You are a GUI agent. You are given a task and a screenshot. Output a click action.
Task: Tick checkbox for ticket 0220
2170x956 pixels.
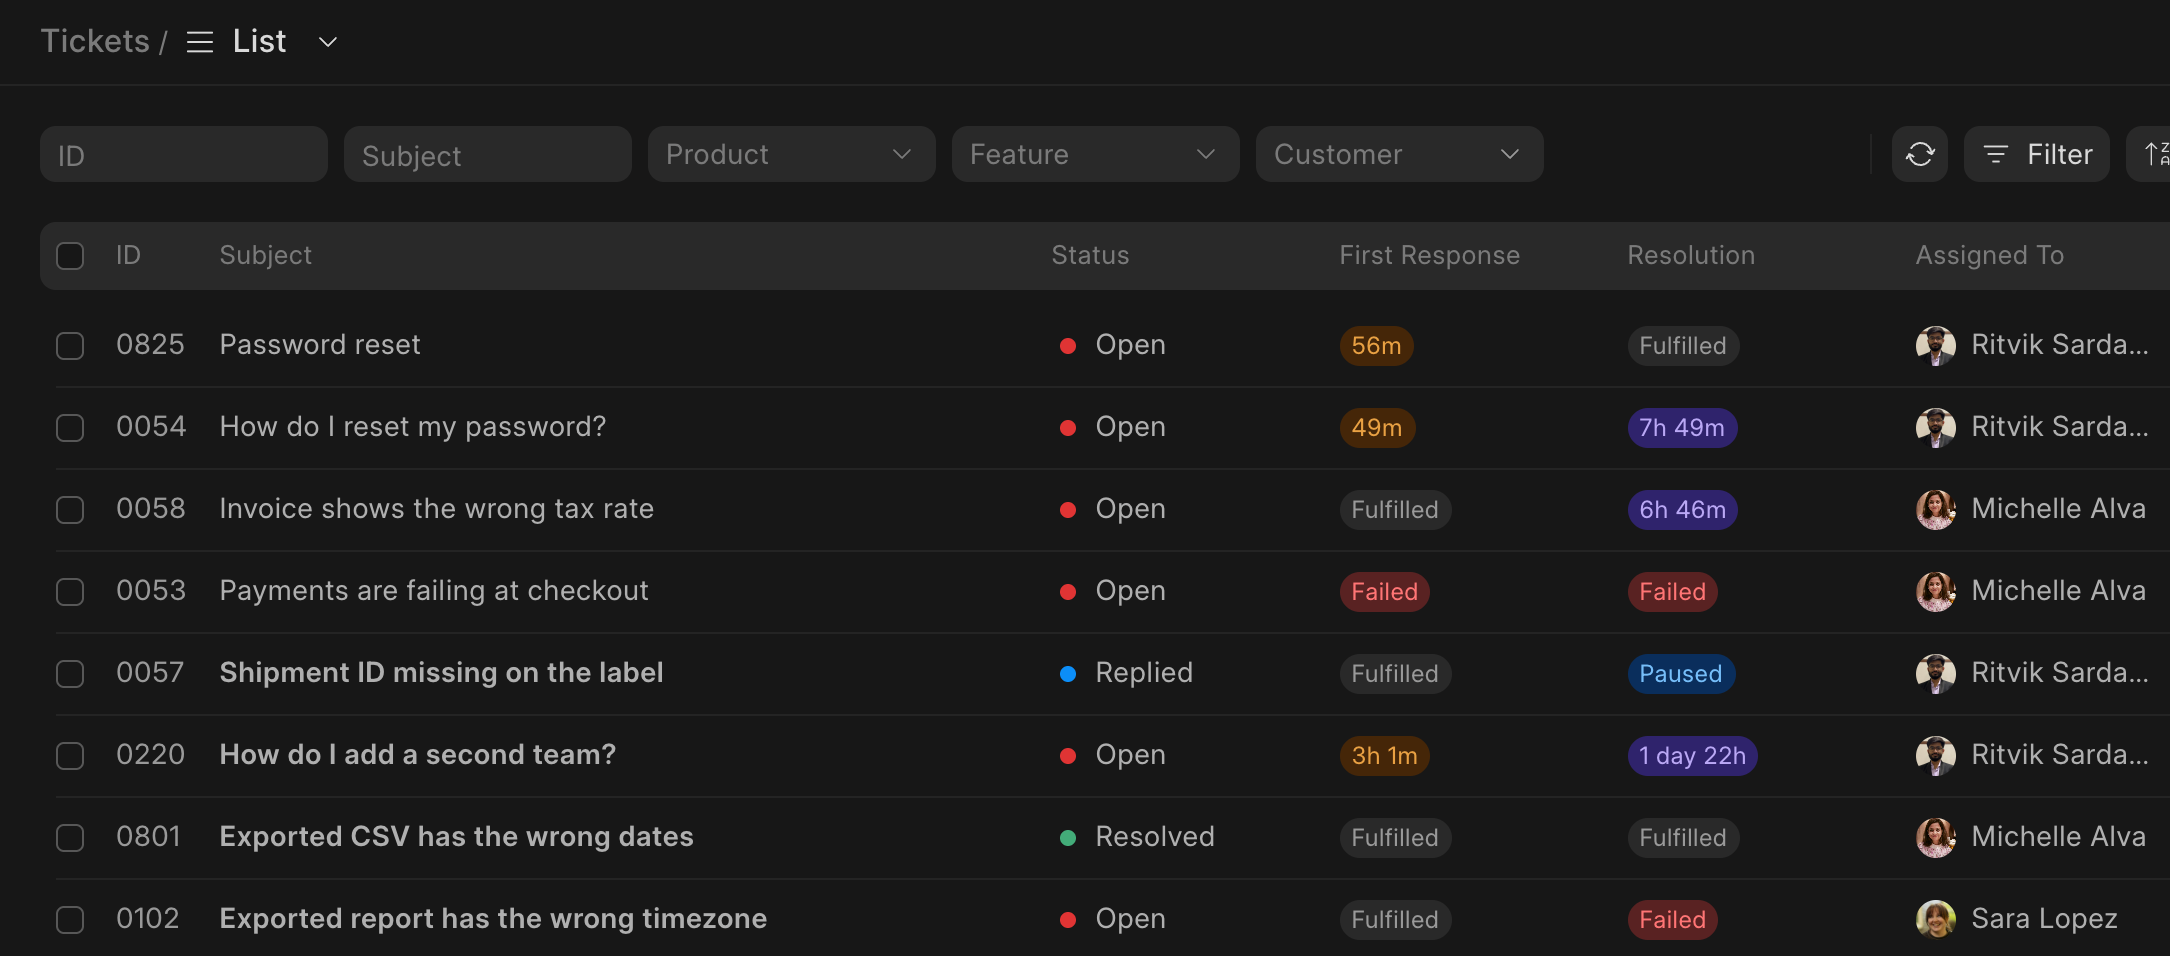[70, 756]
